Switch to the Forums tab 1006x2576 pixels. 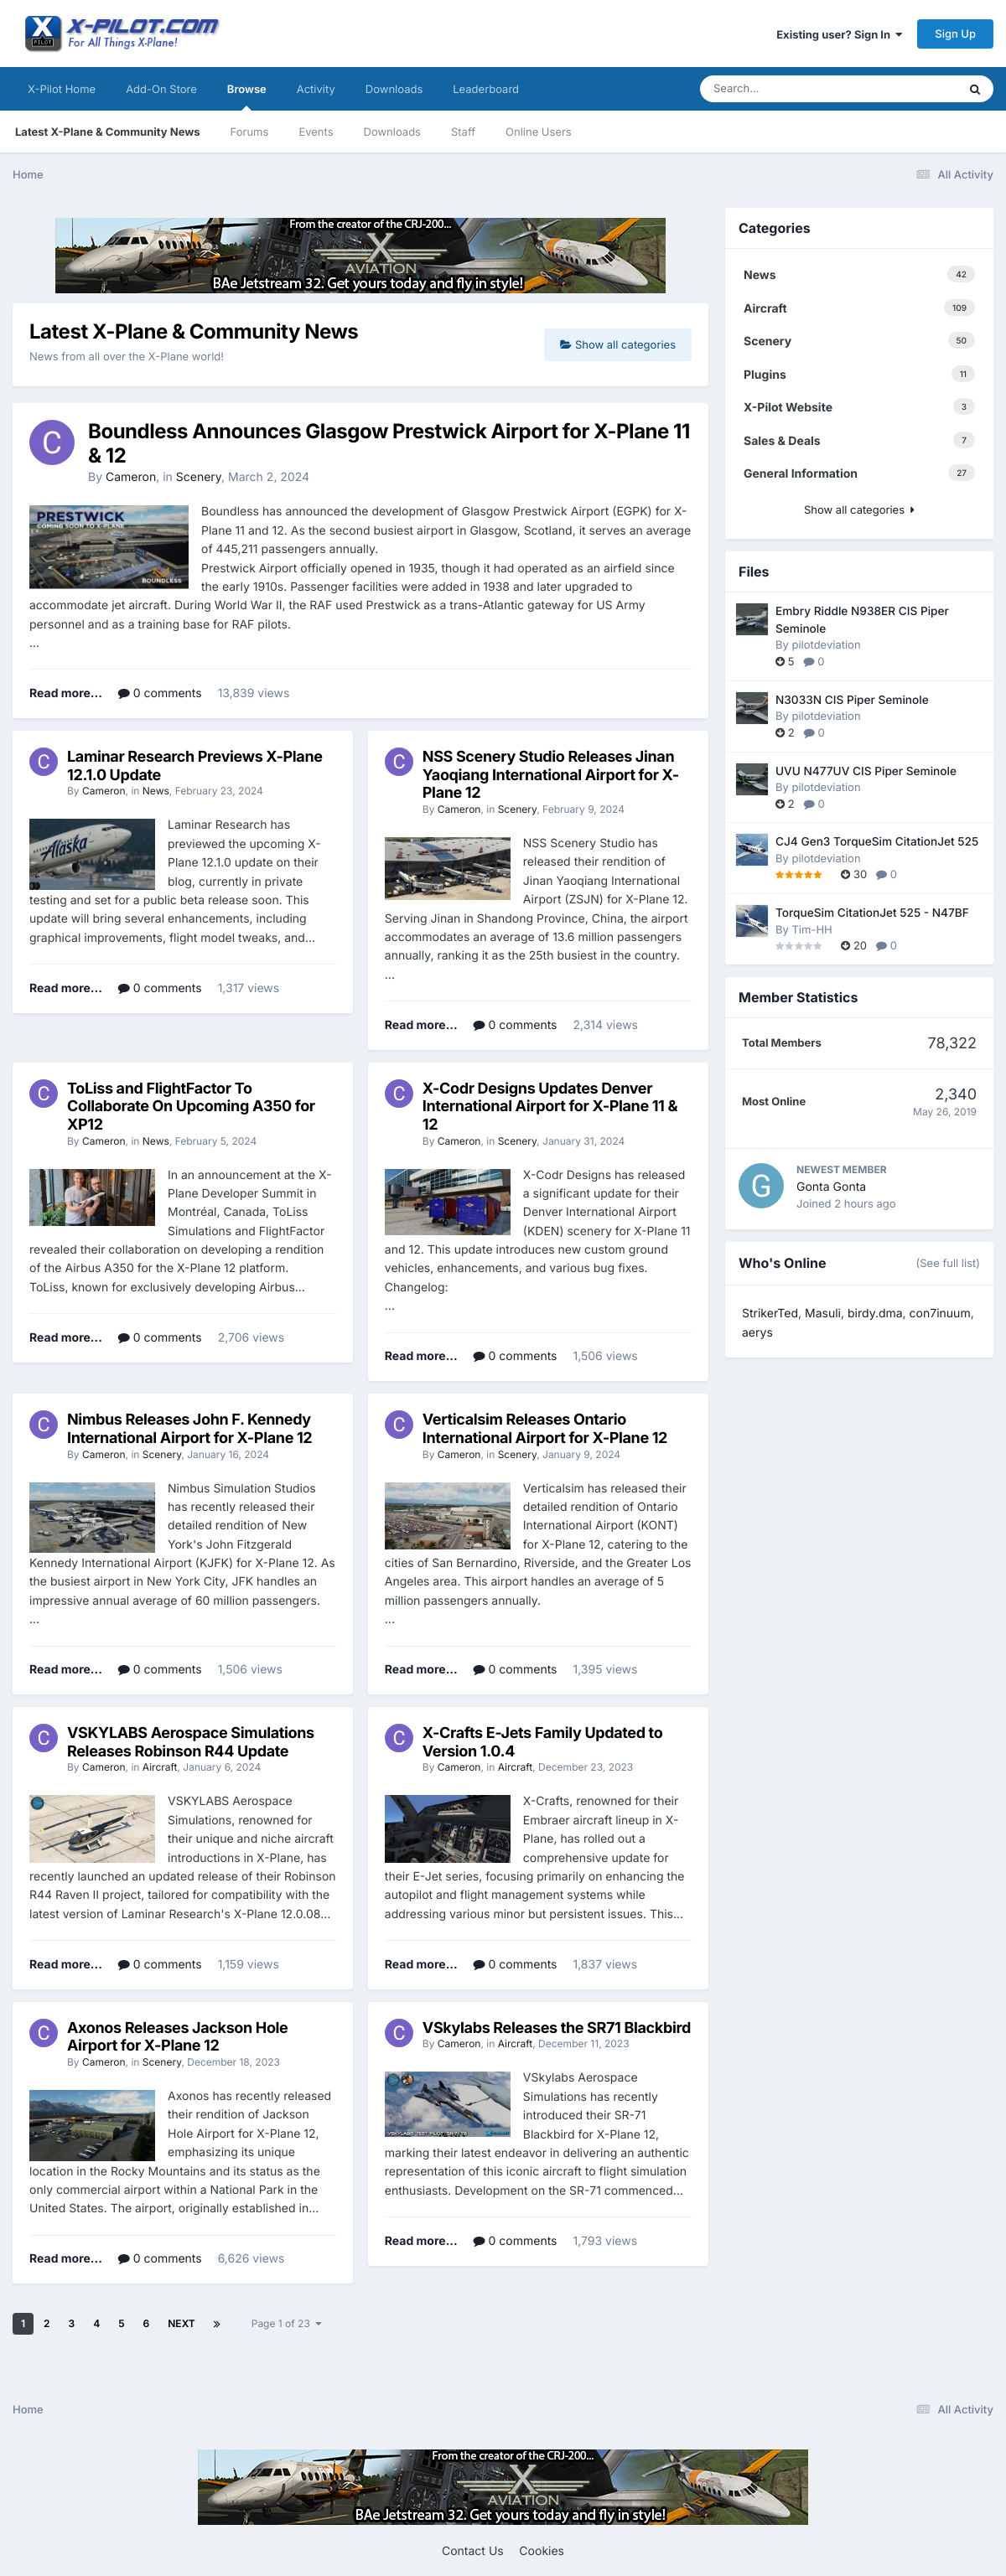(x=249, y=132)
